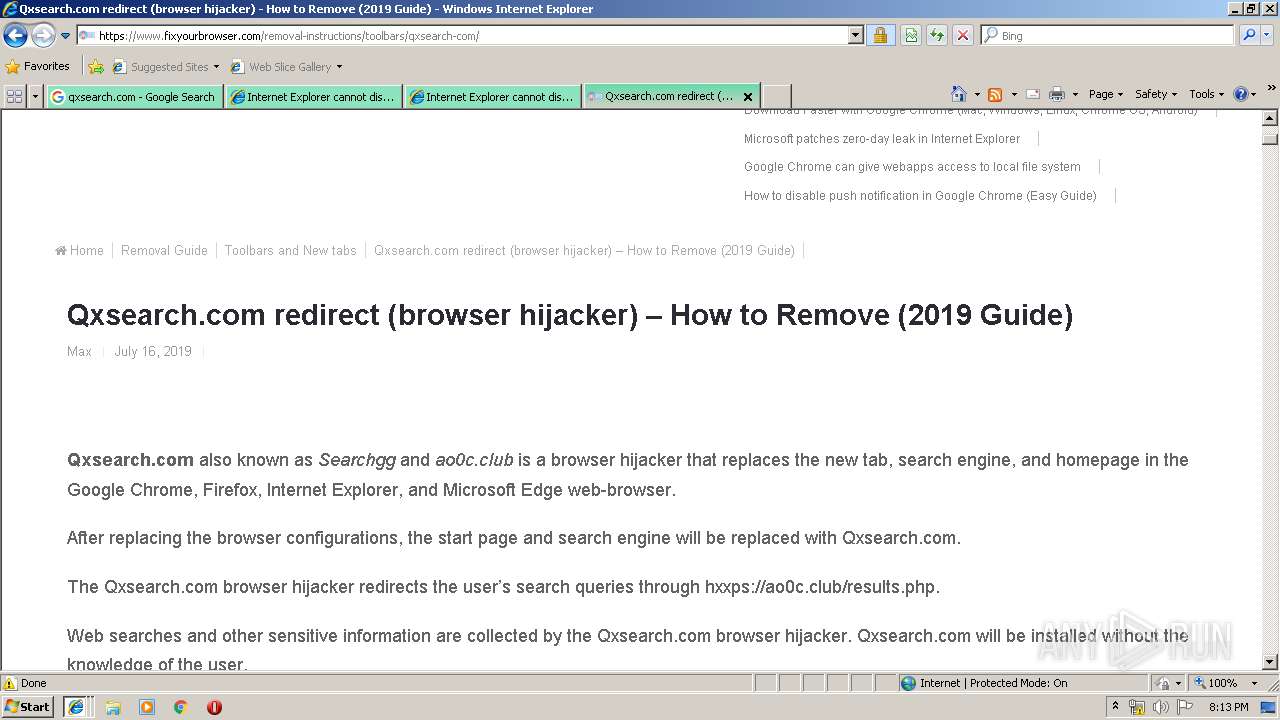1280x720 pixels.
Task: Click the red Opera-style taskbar icon
Action: (x=214, y=707)
